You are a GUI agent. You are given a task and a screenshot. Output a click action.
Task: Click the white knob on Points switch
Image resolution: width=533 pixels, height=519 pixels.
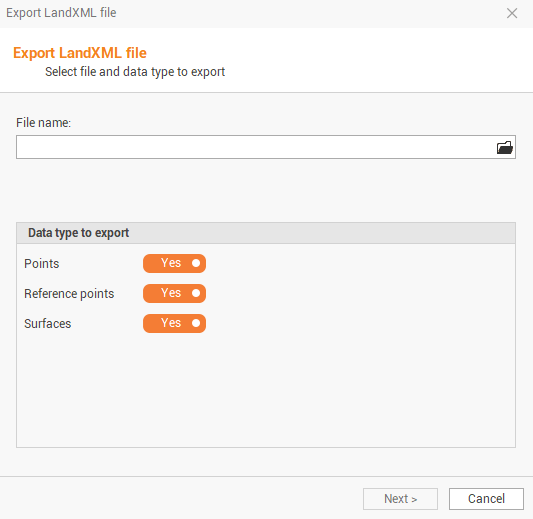click(x=196, y=263)
